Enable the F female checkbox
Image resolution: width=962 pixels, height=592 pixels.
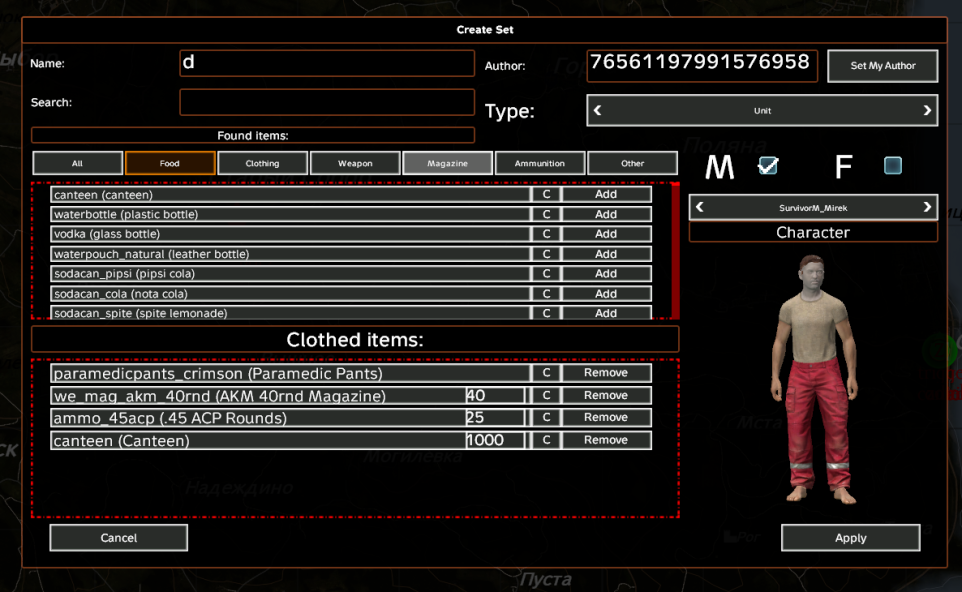[x=893, y=166]
